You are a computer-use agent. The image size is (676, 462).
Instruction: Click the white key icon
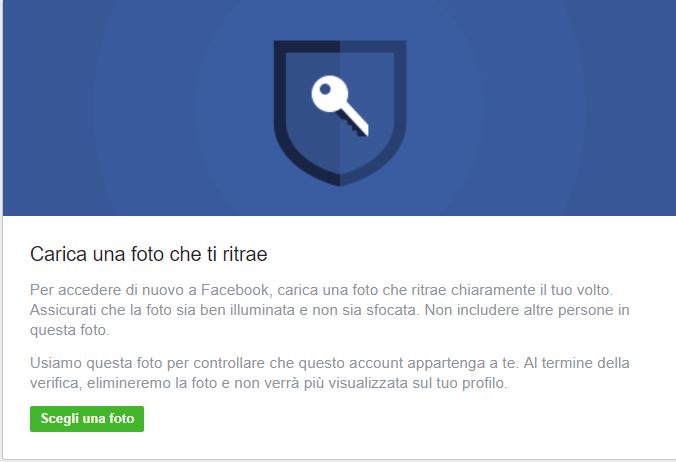[x=340, y=106]
